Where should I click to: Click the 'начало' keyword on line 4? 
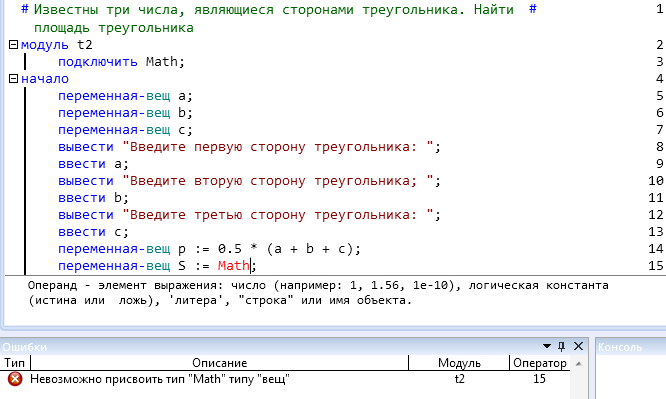point(45,79)
